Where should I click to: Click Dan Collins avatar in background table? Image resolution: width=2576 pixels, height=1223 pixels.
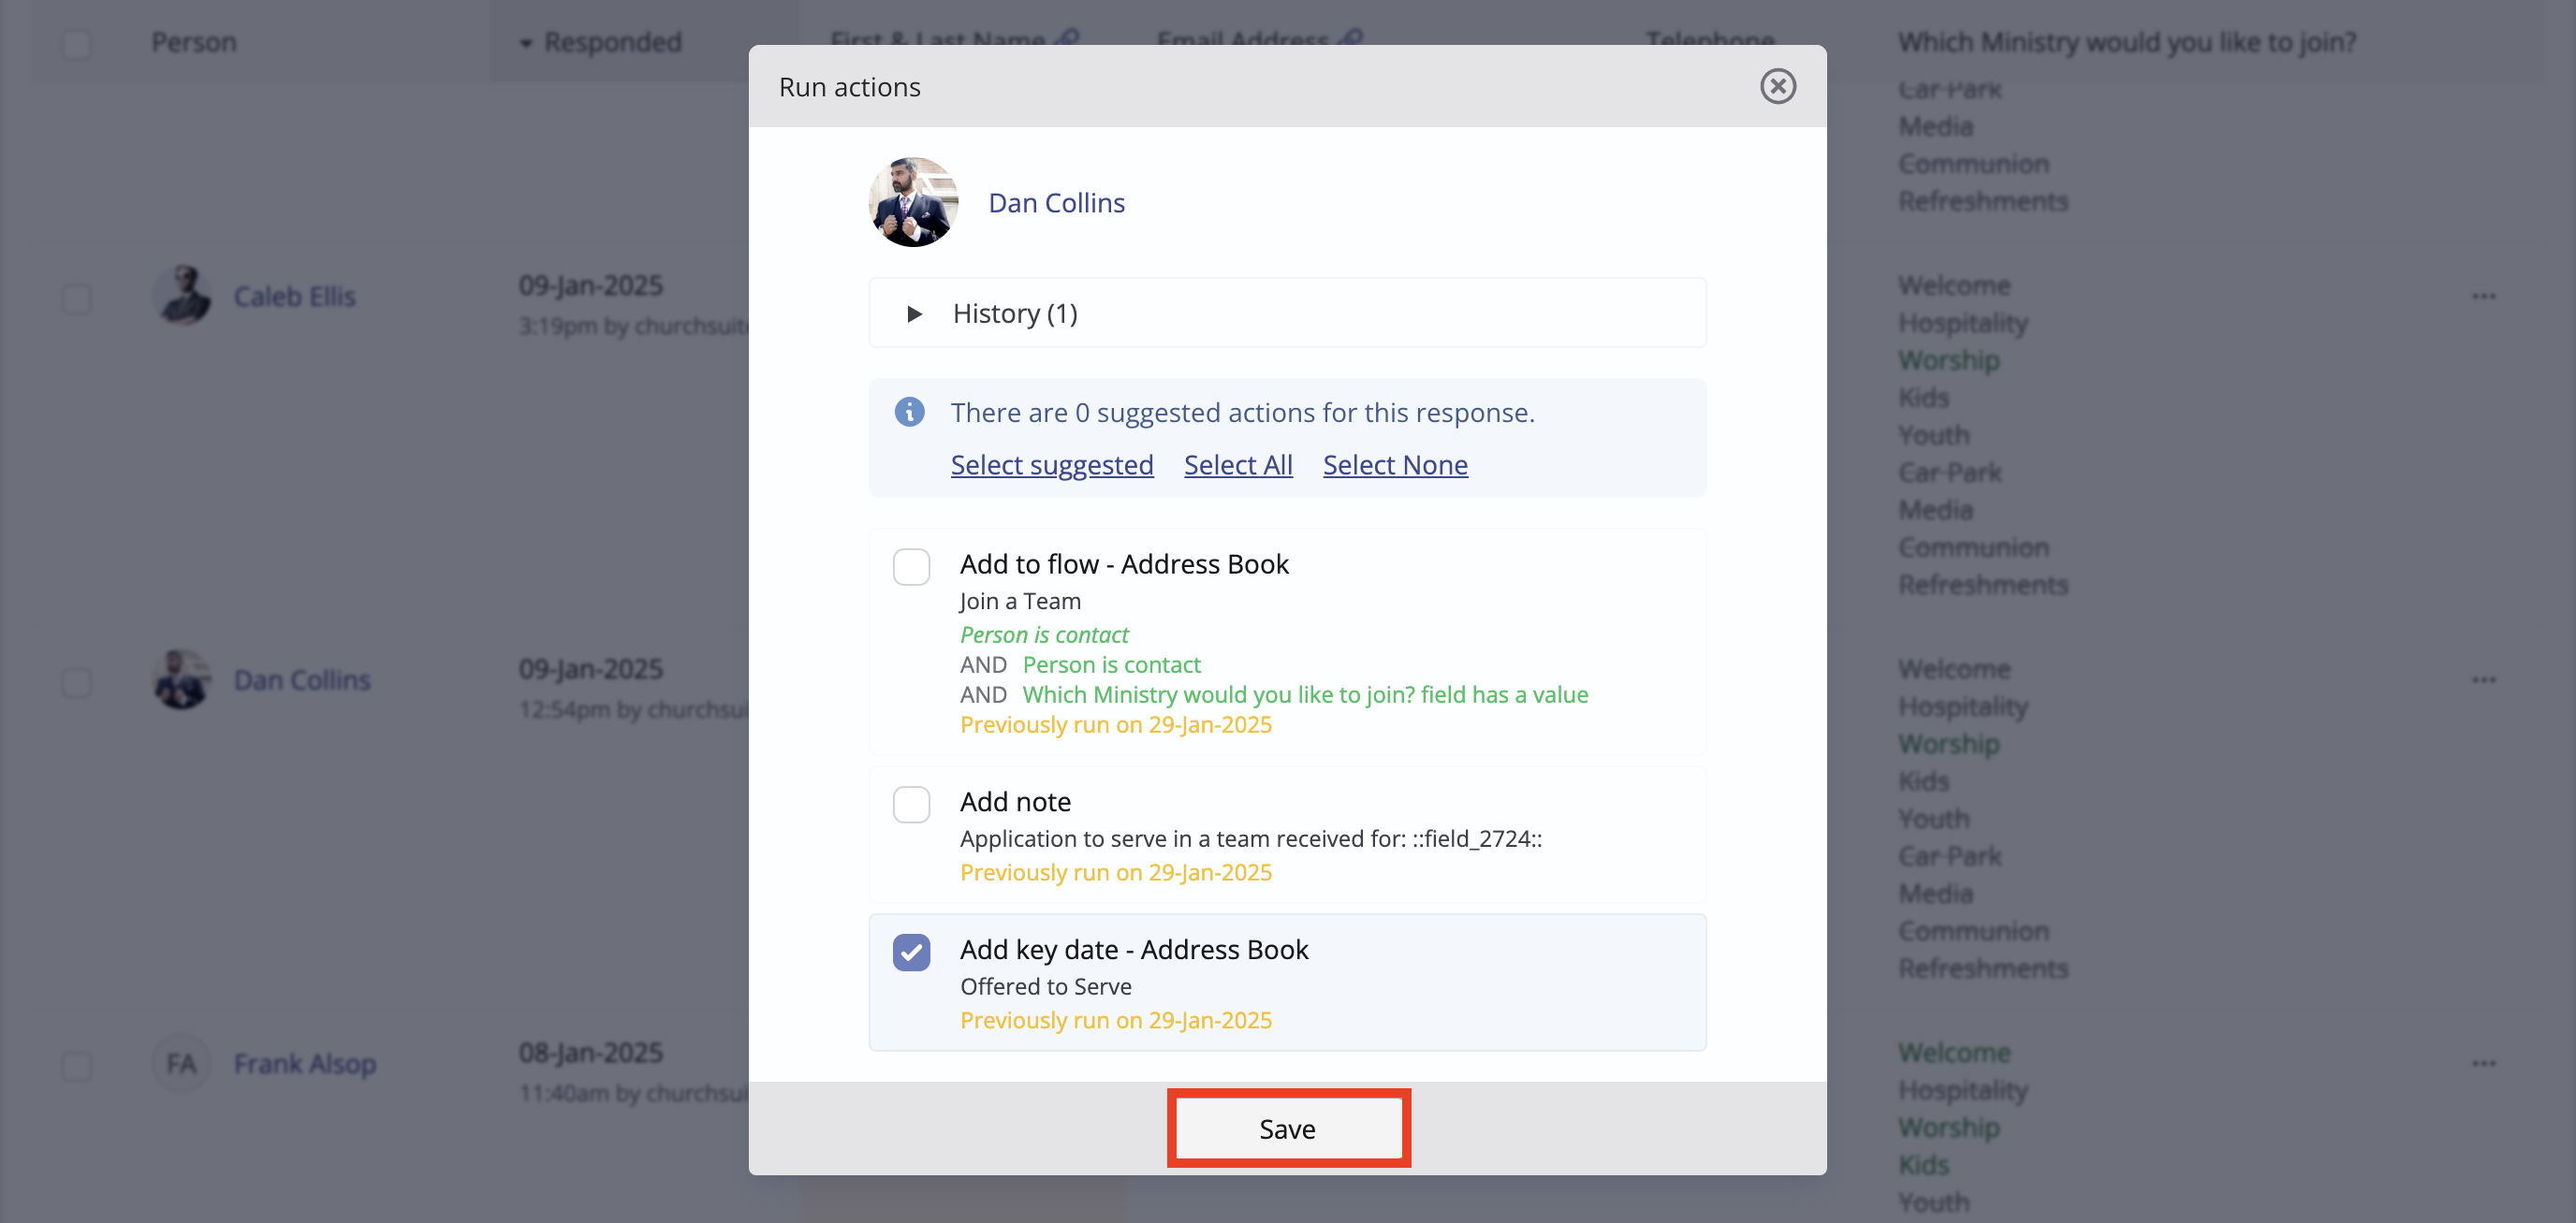(181, 679)
